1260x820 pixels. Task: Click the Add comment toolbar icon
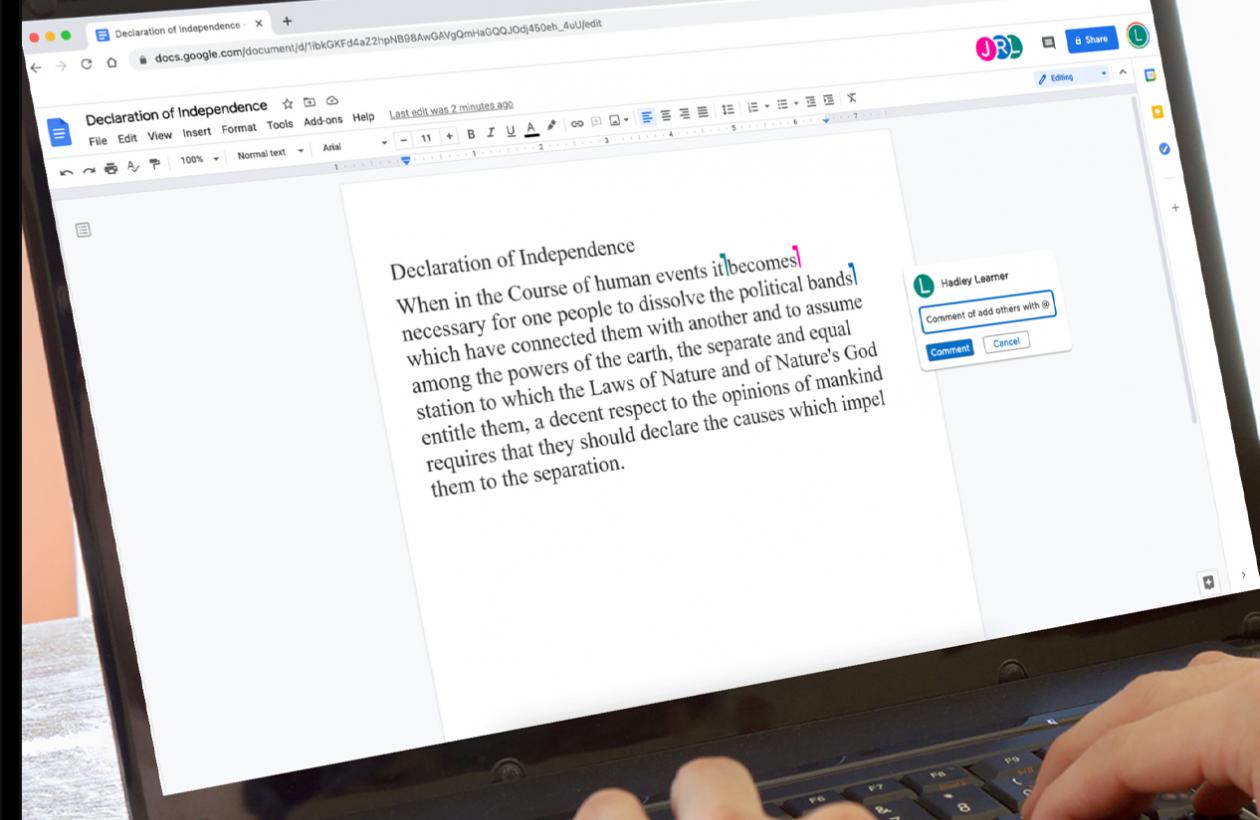pos(596,121)
